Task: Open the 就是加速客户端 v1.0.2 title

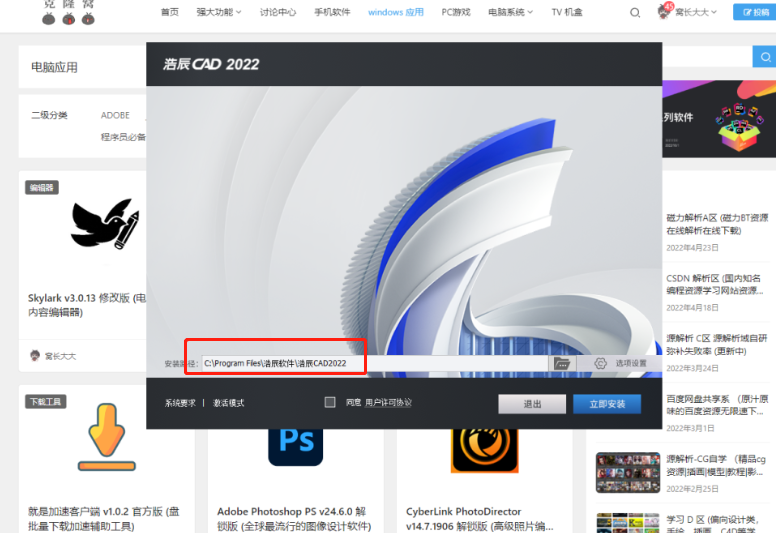Action: [x=104, y=519]
